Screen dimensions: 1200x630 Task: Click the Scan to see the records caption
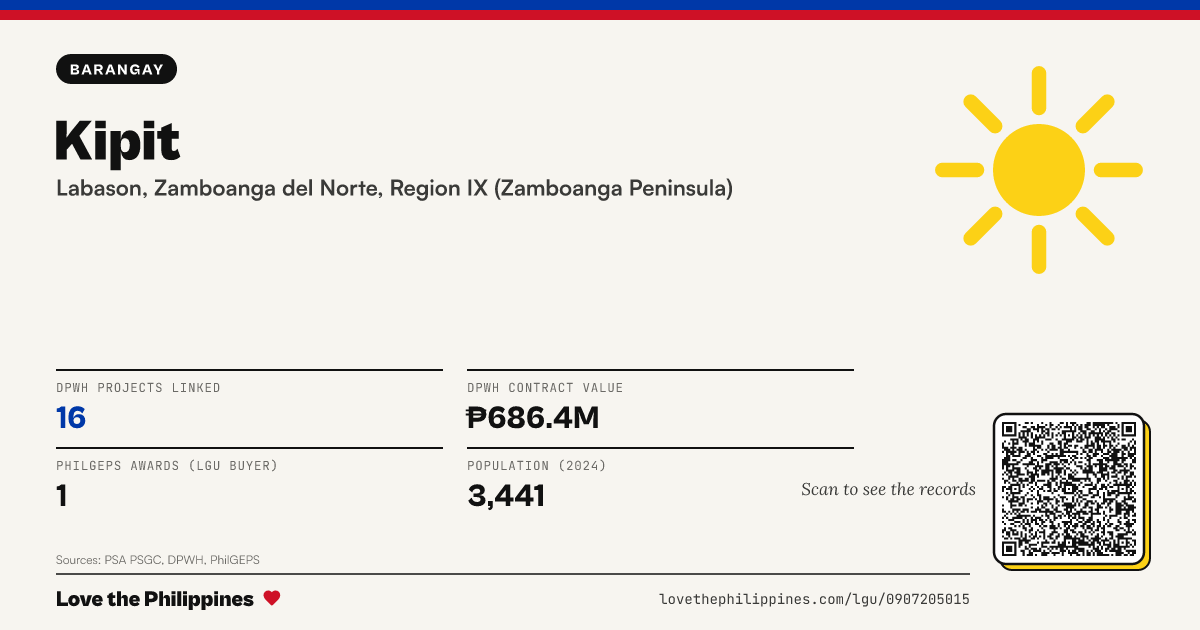(888, 489)
